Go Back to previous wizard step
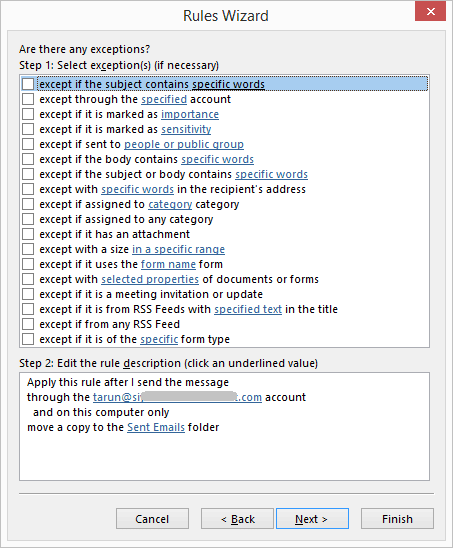 237,519
